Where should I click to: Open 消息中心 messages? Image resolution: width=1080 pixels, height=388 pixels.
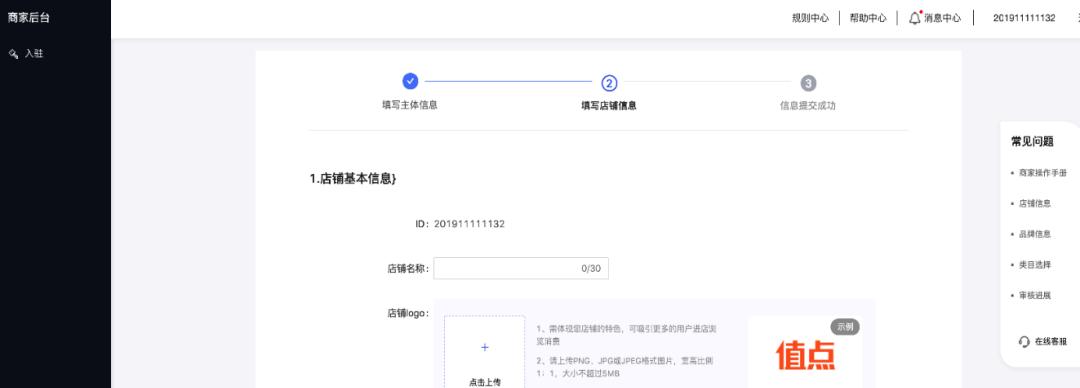[x=942, y=19]
